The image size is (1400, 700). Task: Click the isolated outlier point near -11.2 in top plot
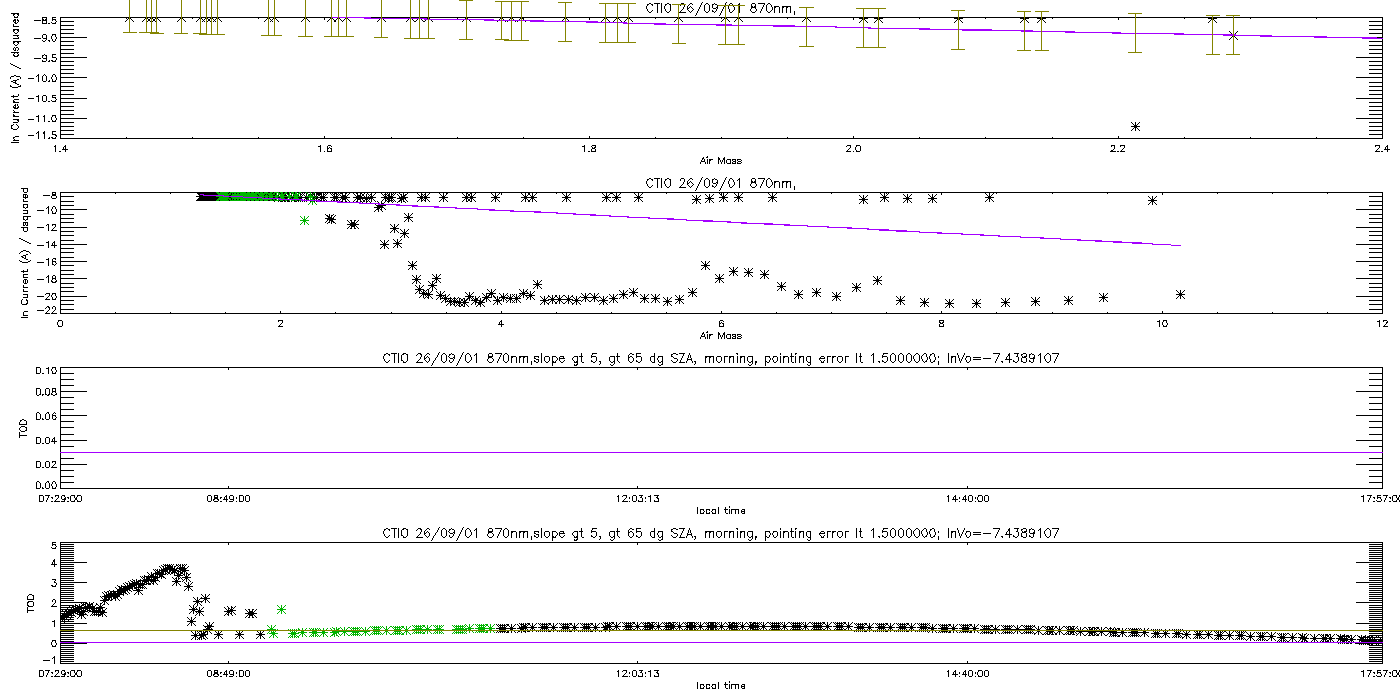pos(1135,126)
